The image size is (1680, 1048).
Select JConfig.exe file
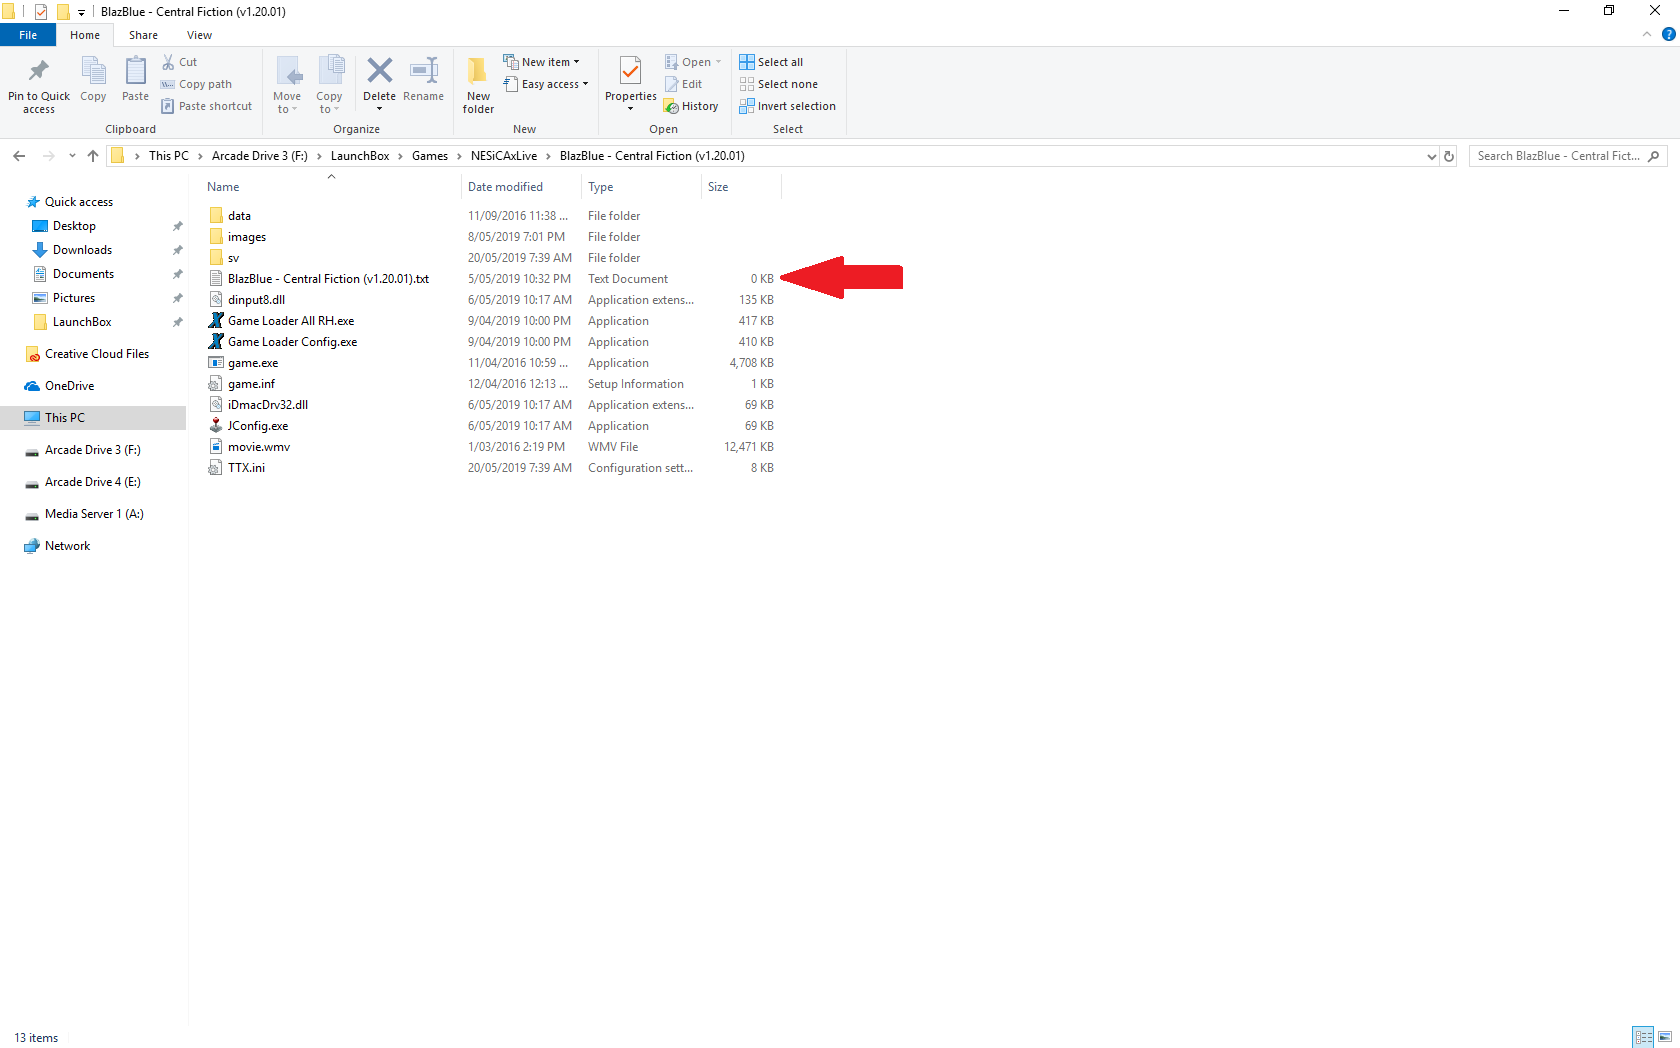pos(258,426)
